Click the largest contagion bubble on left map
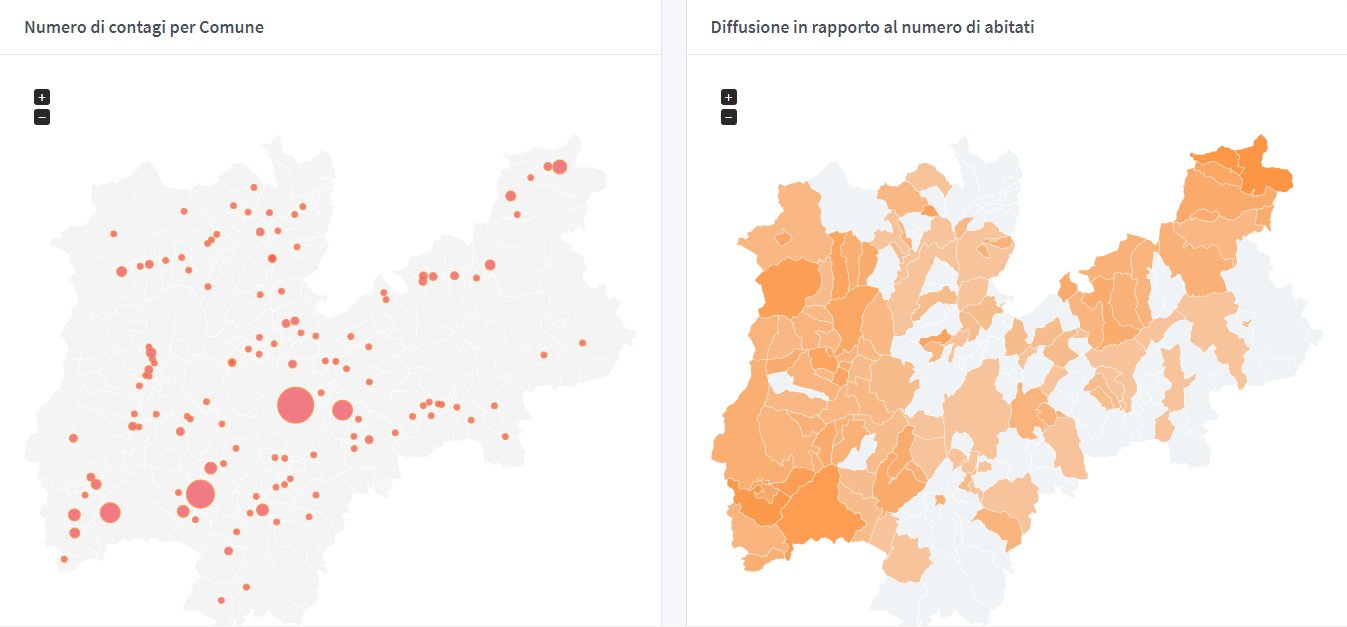 [x=295, y=405]
